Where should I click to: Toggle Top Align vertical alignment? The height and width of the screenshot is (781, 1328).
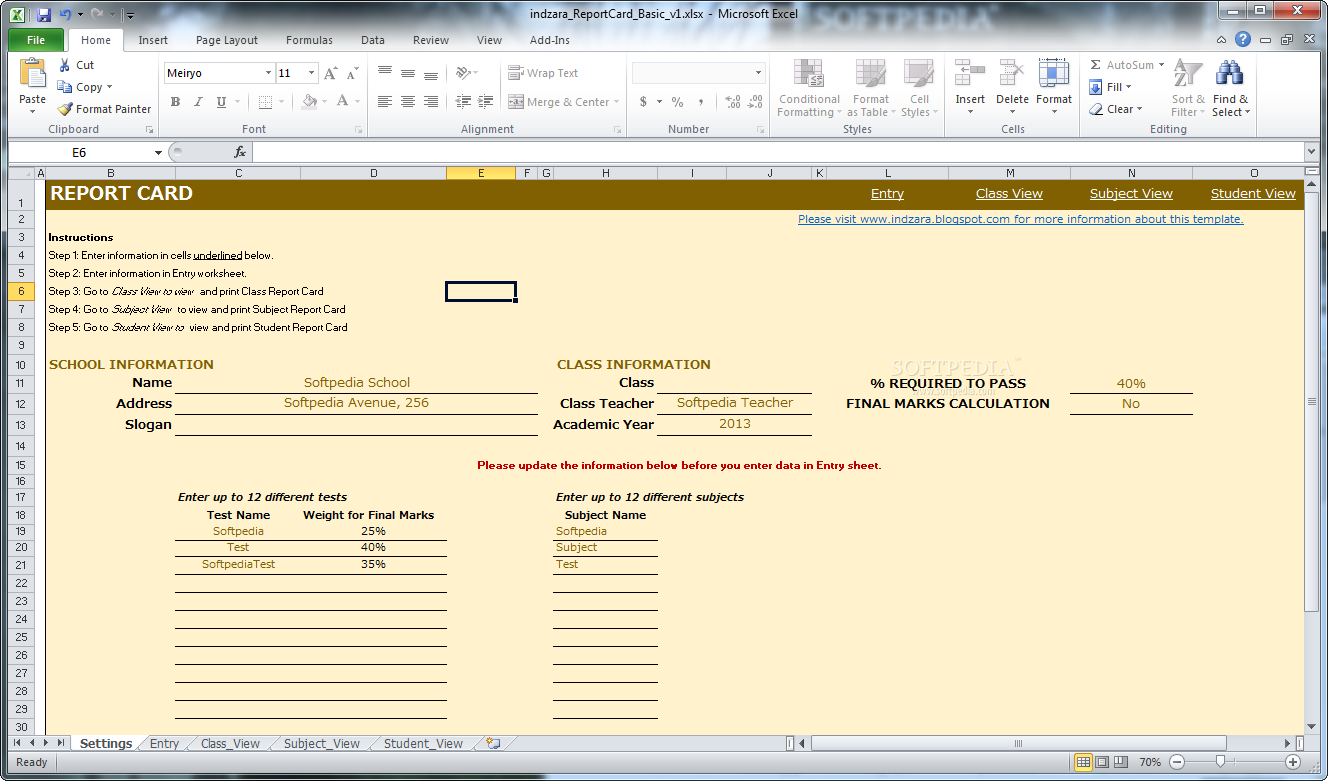click(385, 73)
